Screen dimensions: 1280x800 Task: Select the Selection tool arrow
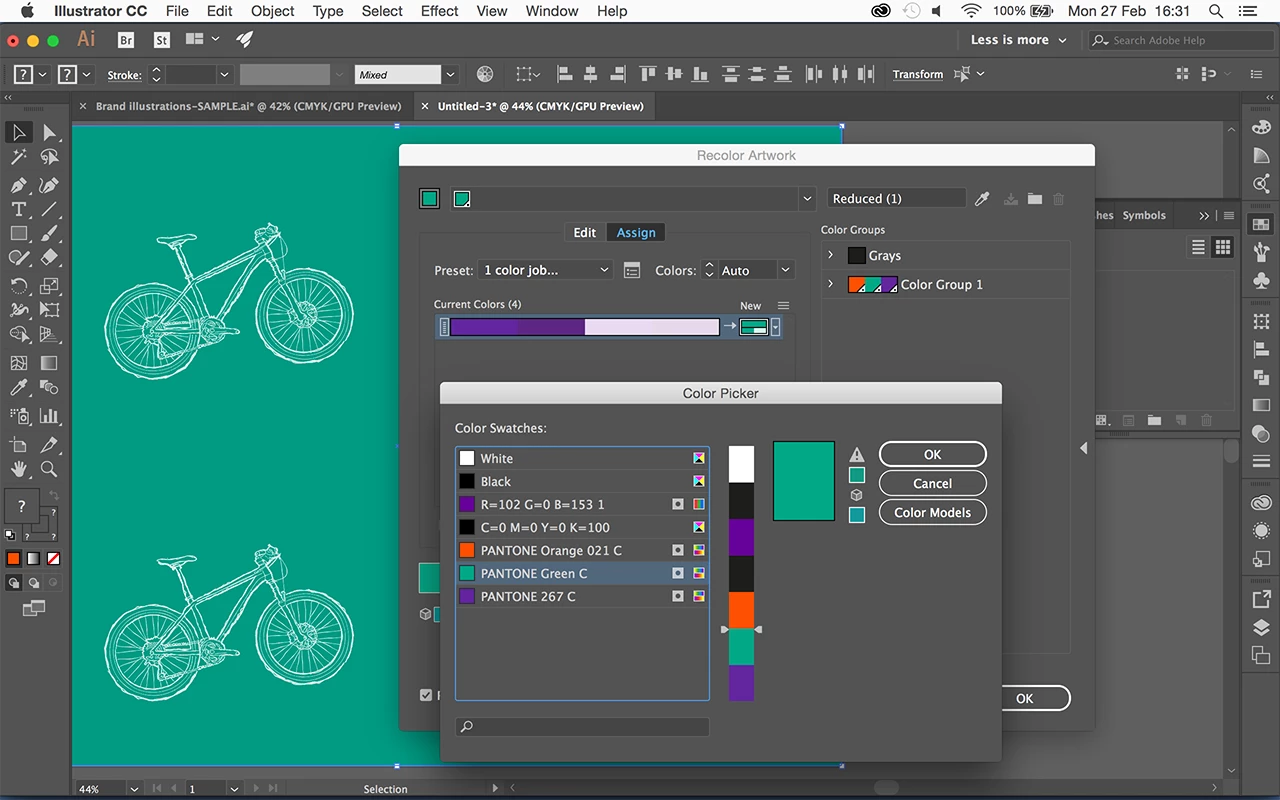click(x=18, y=132)
